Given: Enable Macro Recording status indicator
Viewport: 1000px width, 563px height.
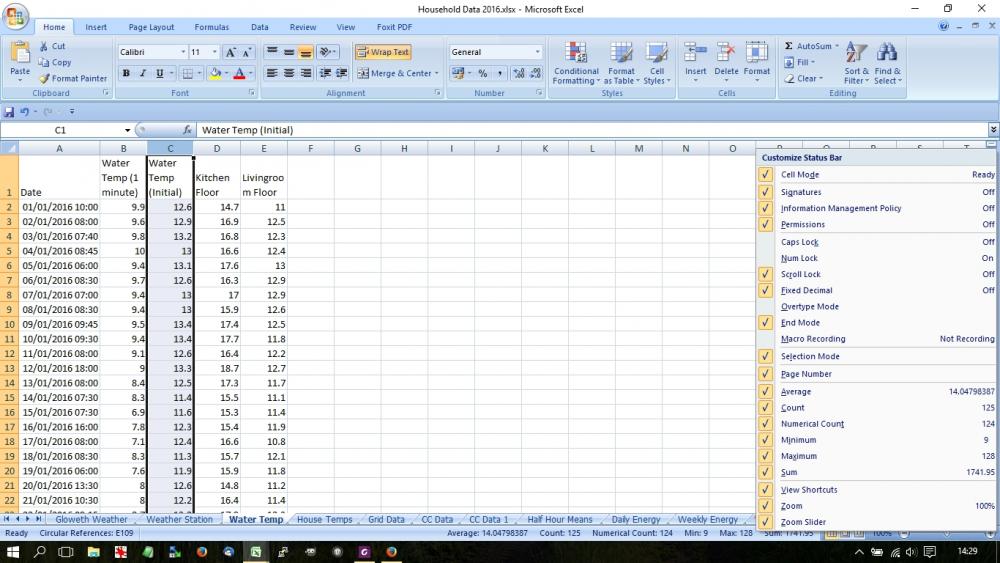Looking at the screenshot, I should click(x=877, y=339).
